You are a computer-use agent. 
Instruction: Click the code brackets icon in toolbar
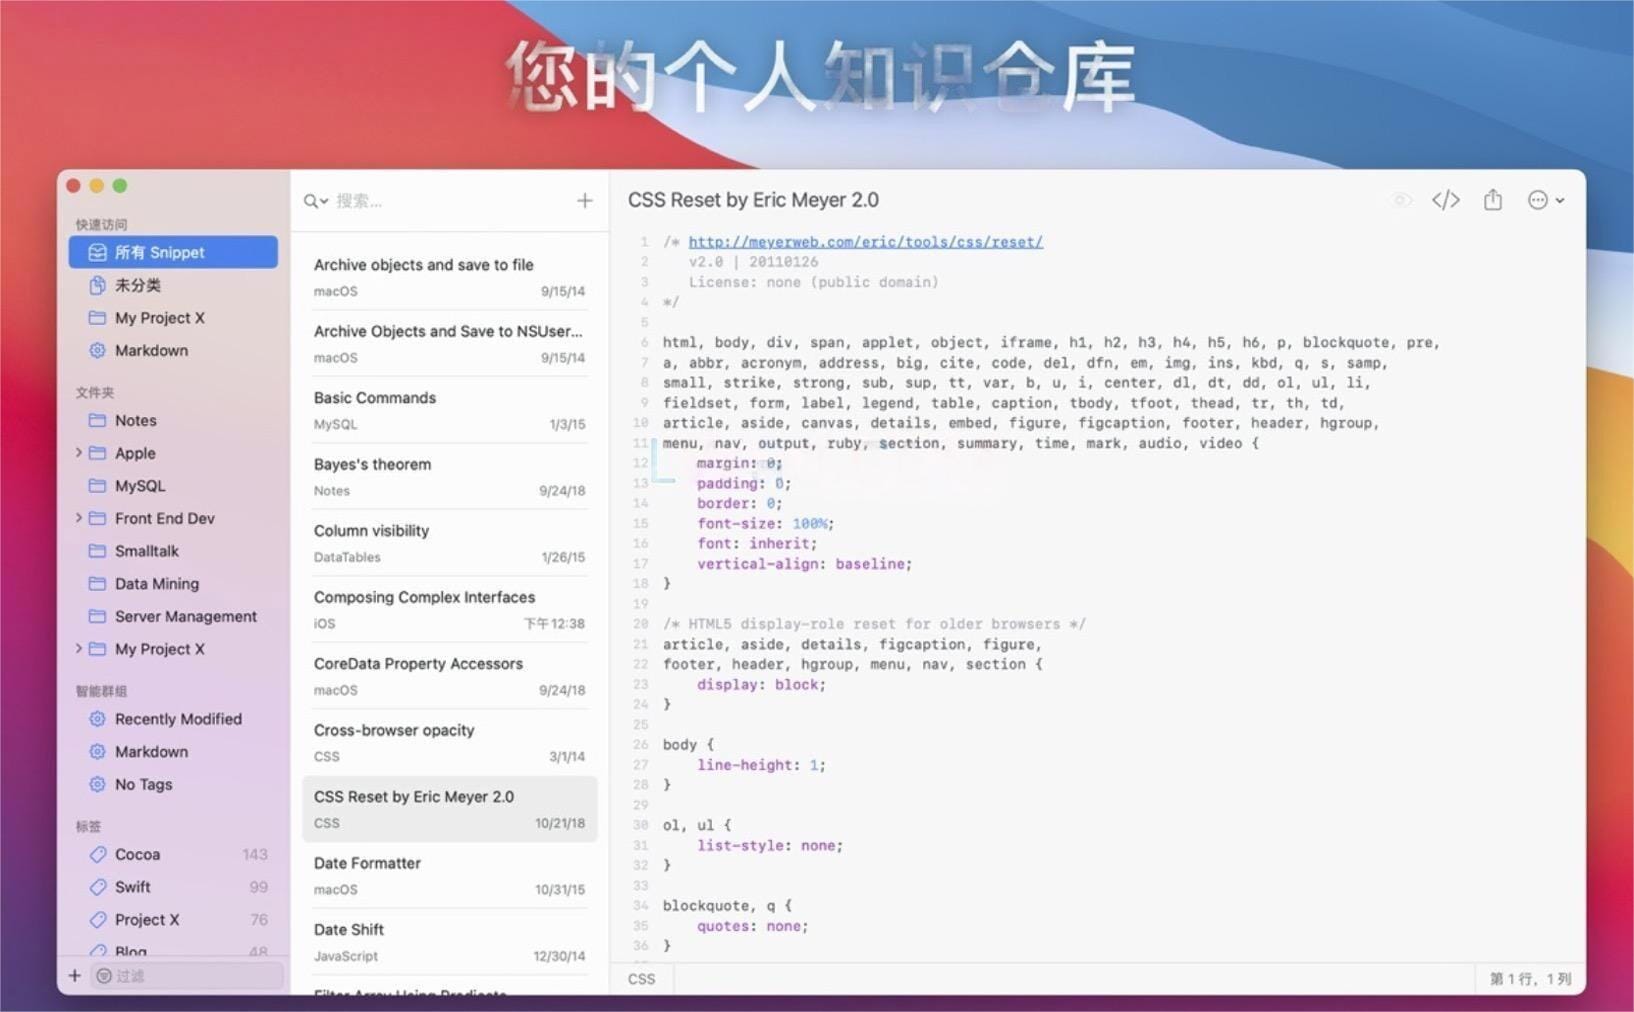coord(1445,200)
